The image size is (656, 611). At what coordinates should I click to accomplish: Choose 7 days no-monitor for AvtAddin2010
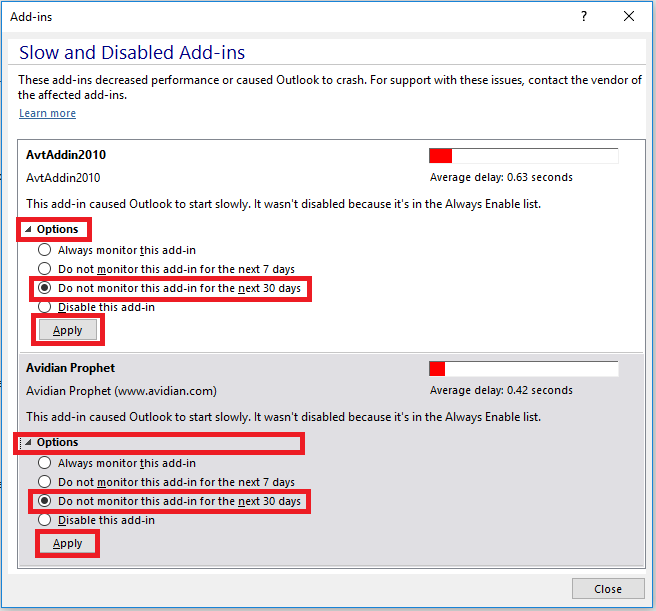[166, 269]
